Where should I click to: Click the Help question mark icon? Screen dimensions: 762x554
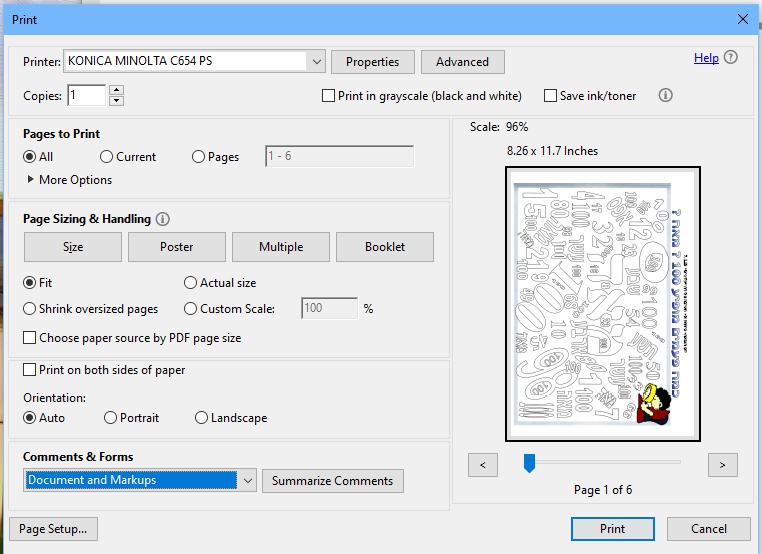point(730,57)
